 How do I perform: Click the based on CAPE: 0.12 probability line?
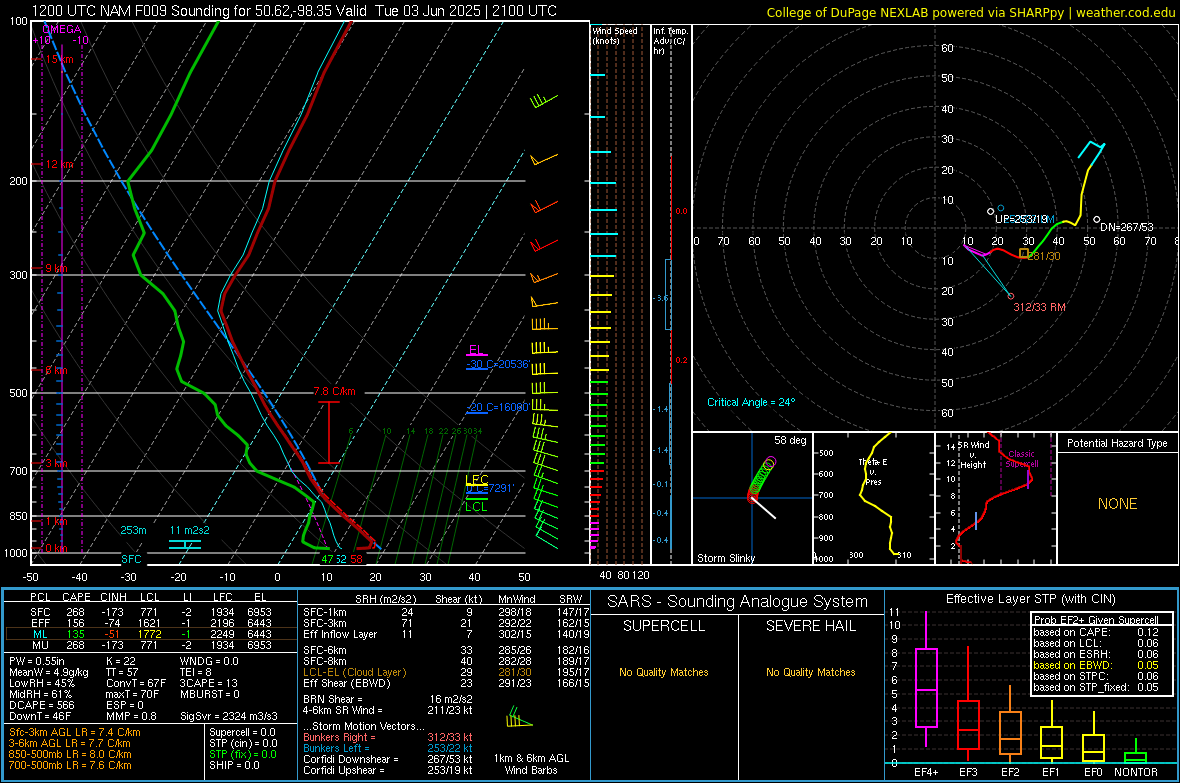1096,632
